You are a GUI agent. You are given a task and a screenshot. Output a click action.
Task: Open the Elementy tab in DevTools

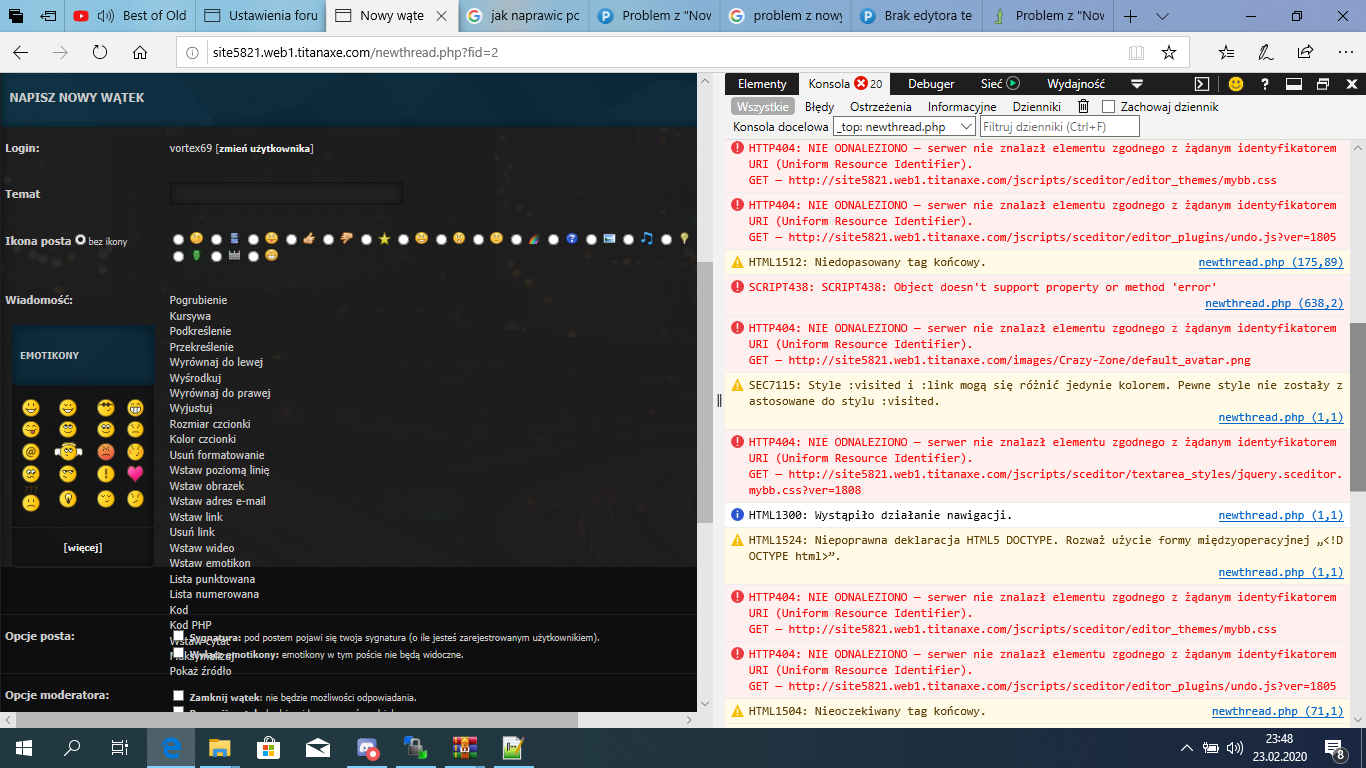point(762,84)
